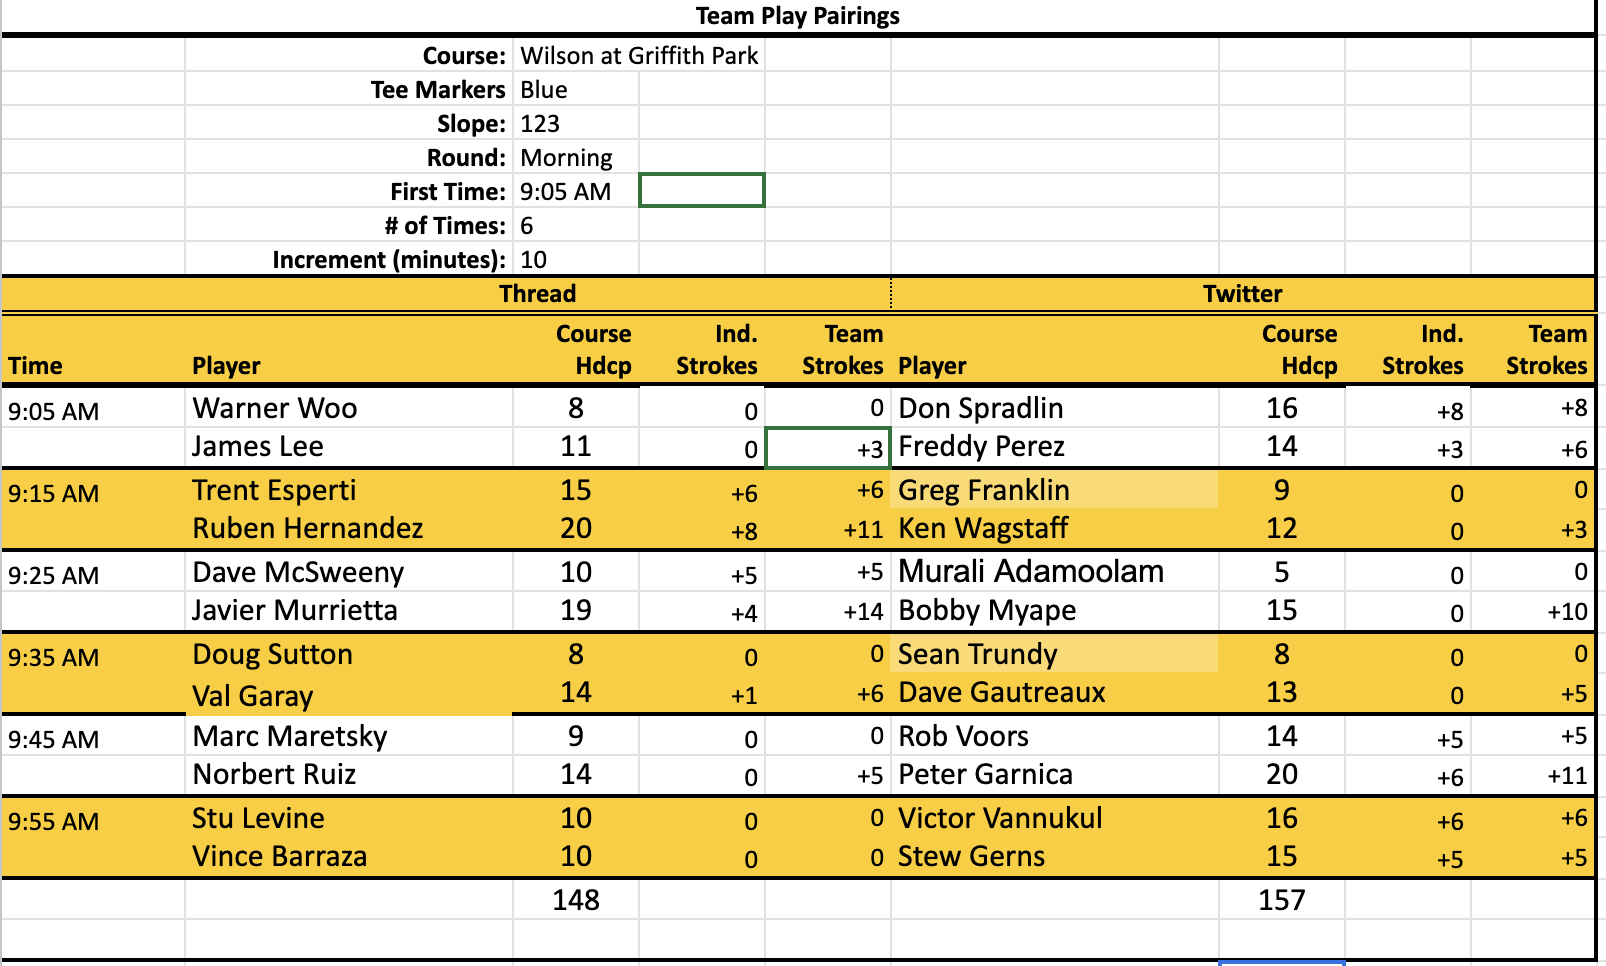Select the Increment minutes value 10
Viewport: 1606px width, 966px height.
click(575, 260)
